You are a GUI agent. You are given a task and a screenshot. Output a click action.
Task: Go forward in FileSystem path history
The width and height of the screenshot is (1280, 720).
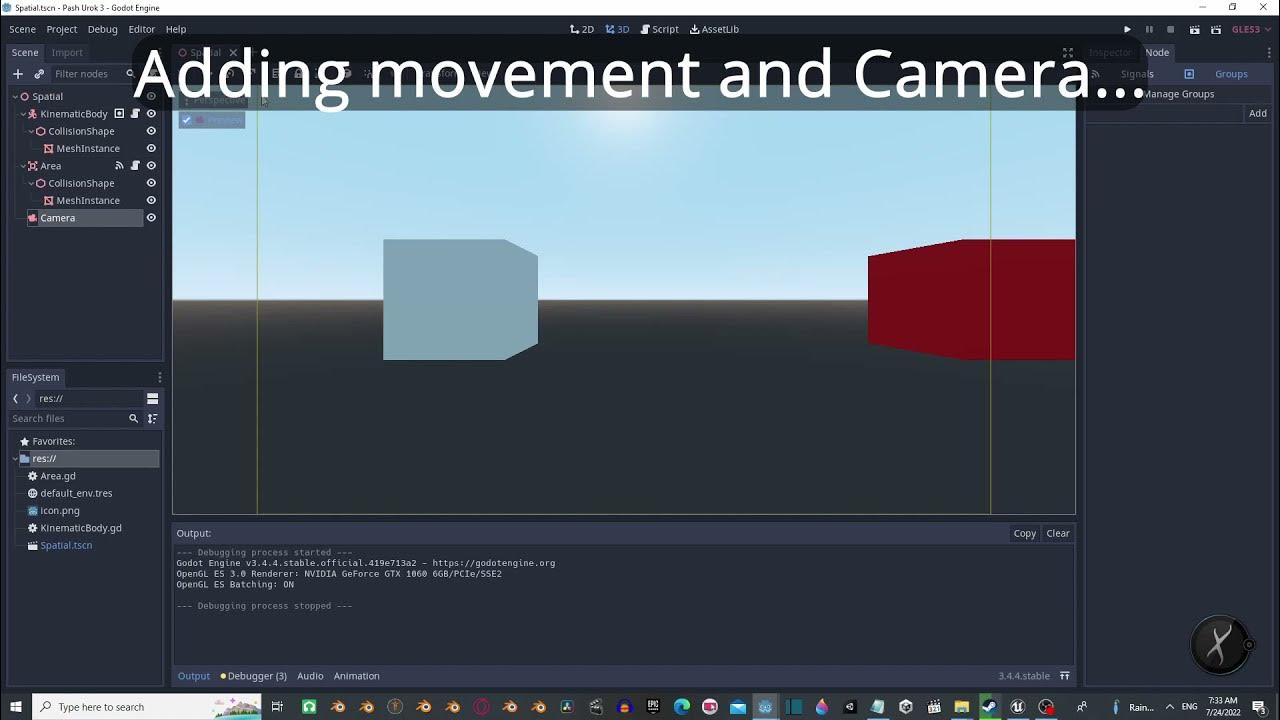coord(28,399)
